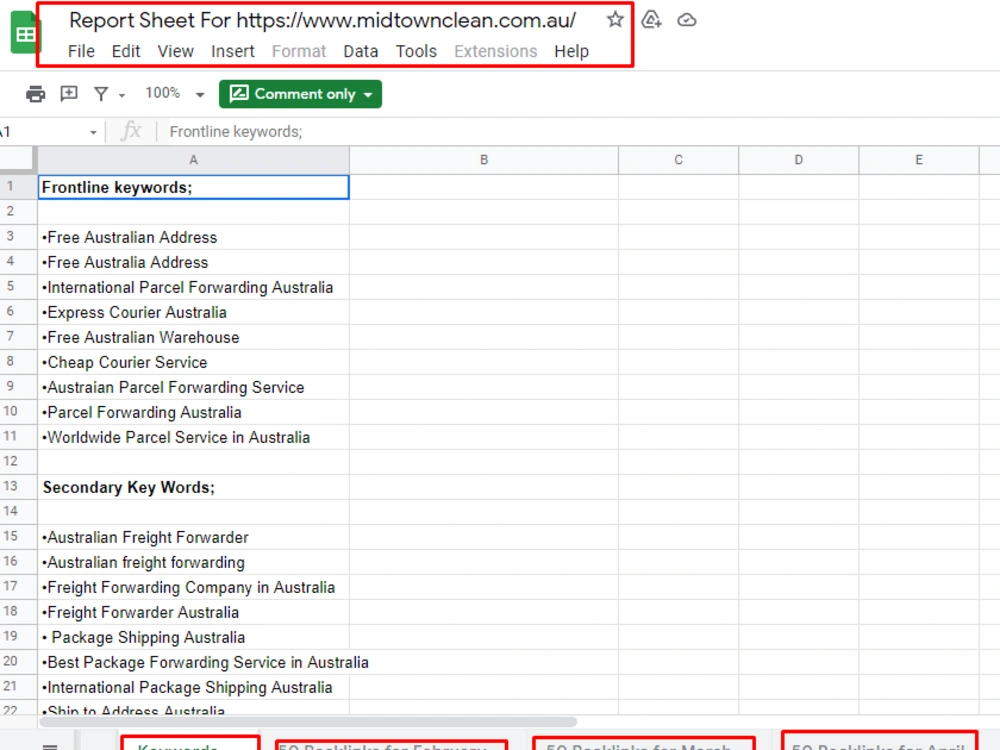Click cell Free Australian Address
Viewport: 1000px width, 750px height.
click(x=193, y=237)
